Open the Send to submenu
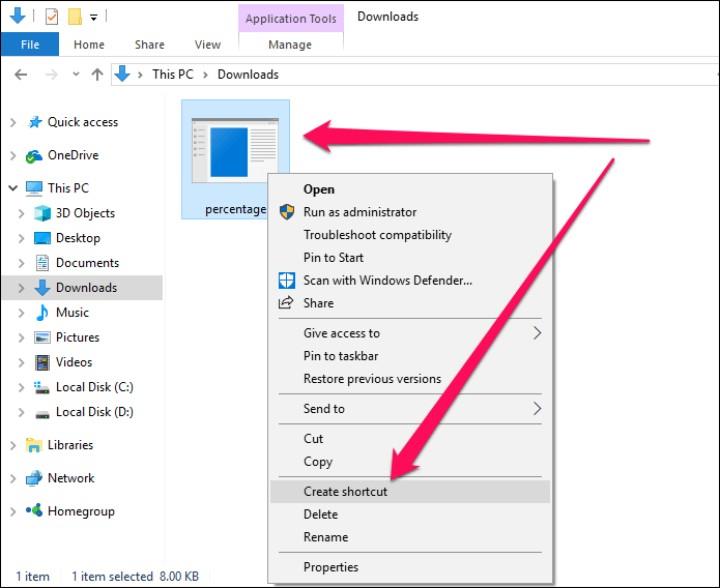The height and width of the screenshot is (588, 720). (324, 408)
